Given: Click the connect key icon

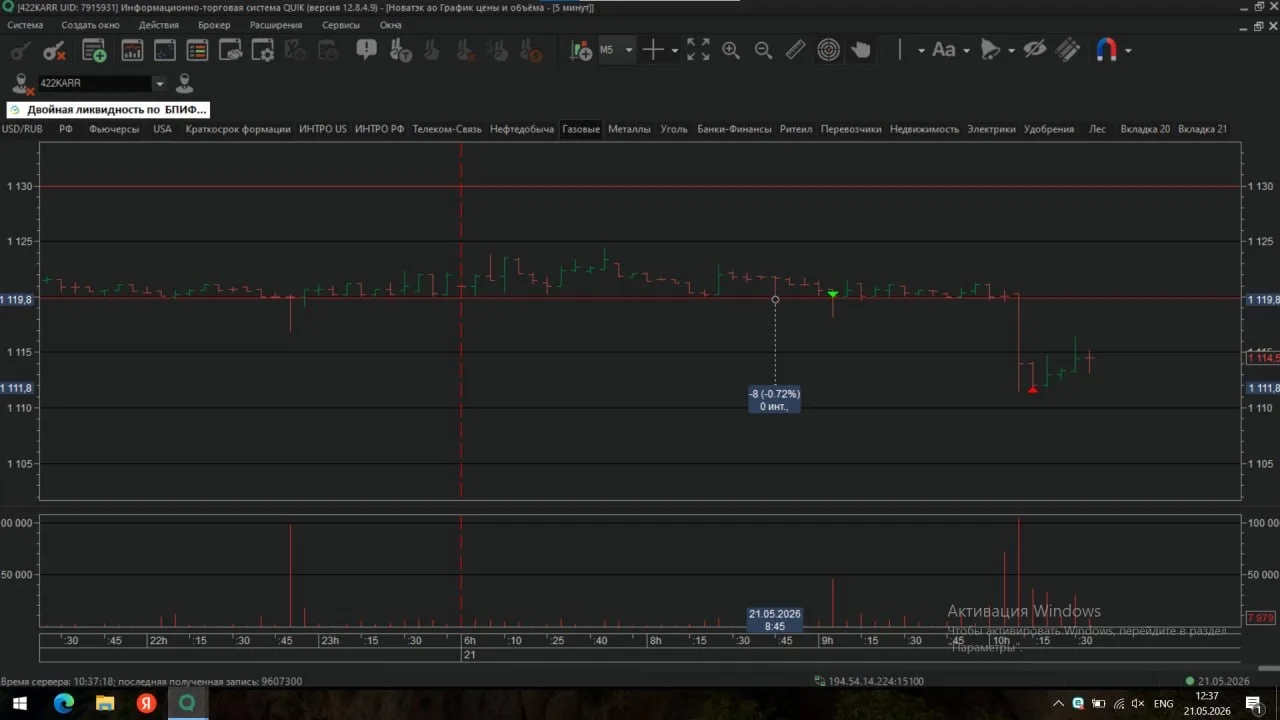Looking at the screenshot, I should (20, 50).
